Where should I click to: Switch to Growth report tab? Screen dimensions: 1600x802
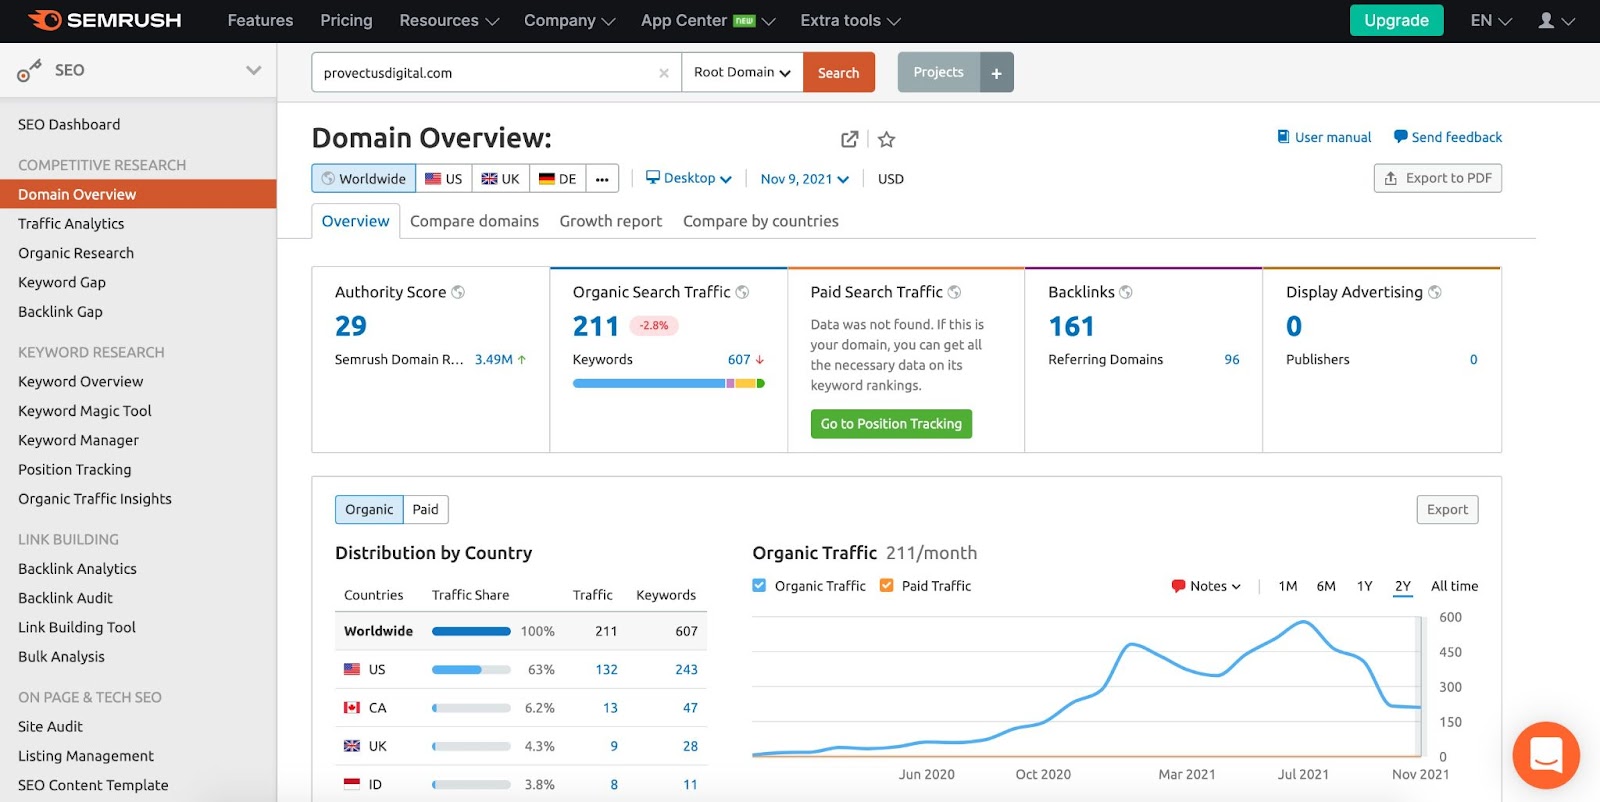tap(611, 221)
